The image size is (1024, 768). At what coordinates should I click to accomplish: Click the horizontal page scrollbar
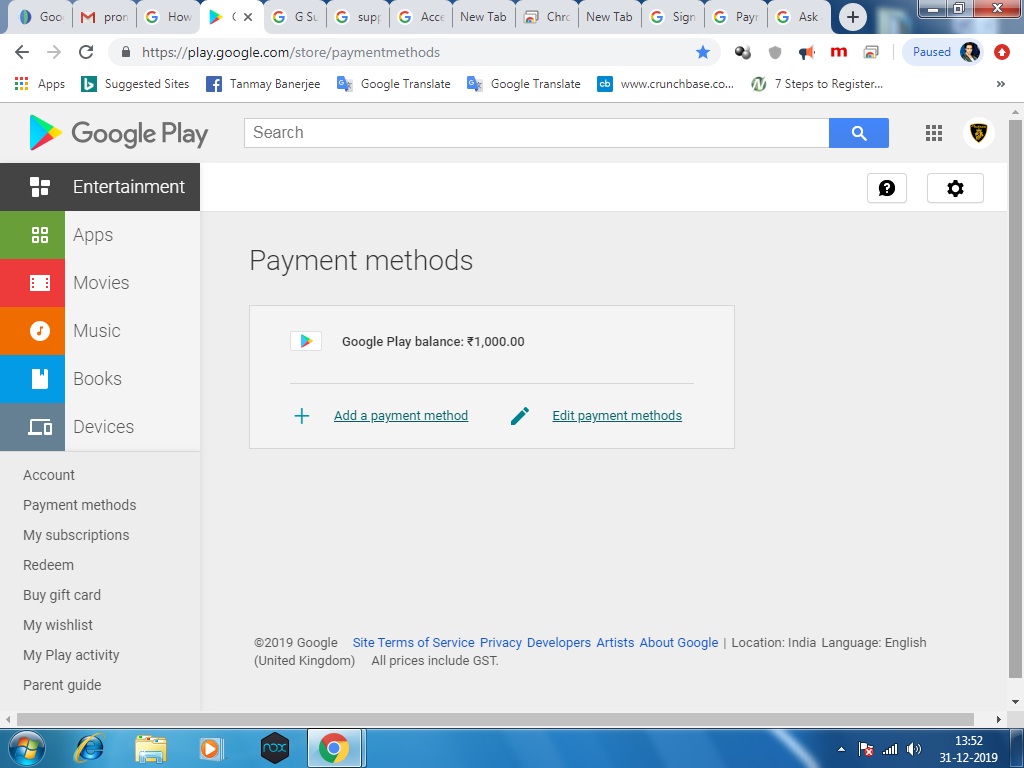tap(496, 719)
